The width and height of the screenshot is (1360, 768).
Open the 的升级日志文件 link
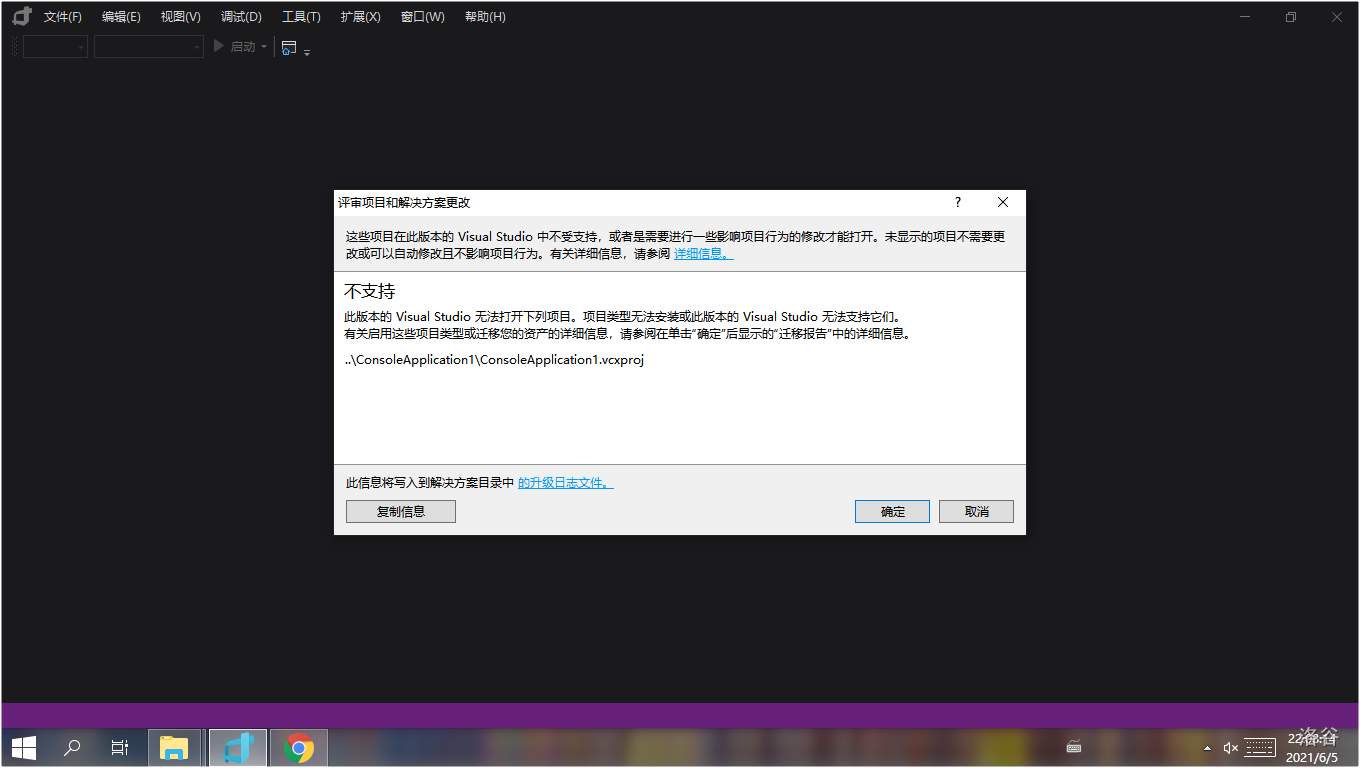click(566, 483)
